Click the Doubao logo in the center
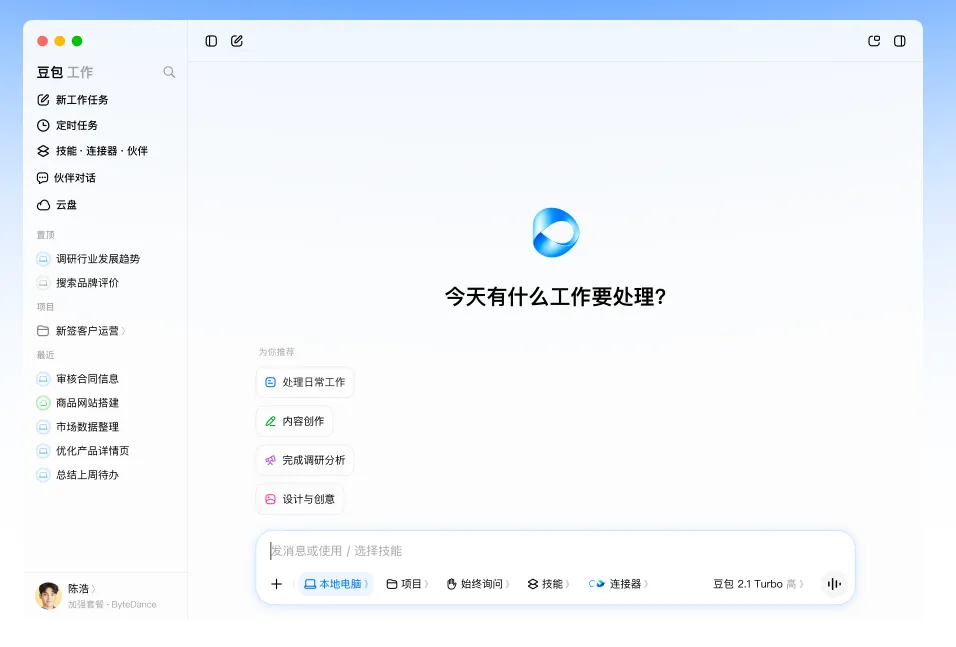 coord(555,232)
